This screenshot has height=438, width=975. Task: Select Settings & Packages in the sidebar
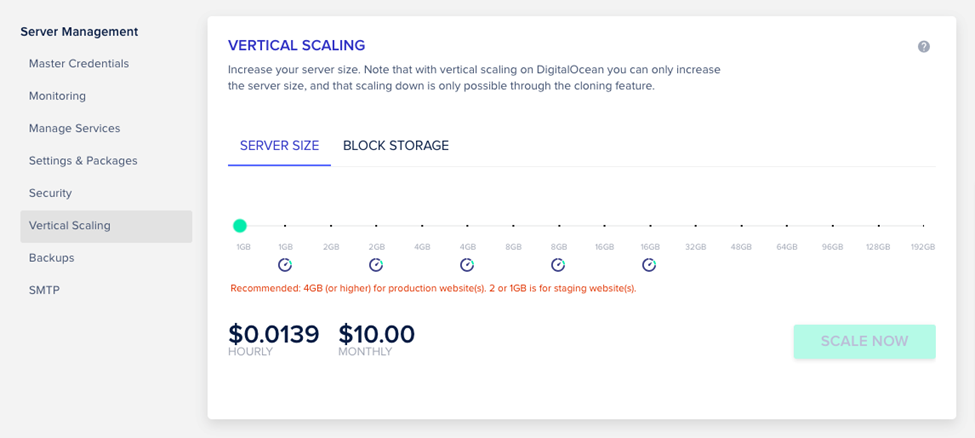click(83, 161)
